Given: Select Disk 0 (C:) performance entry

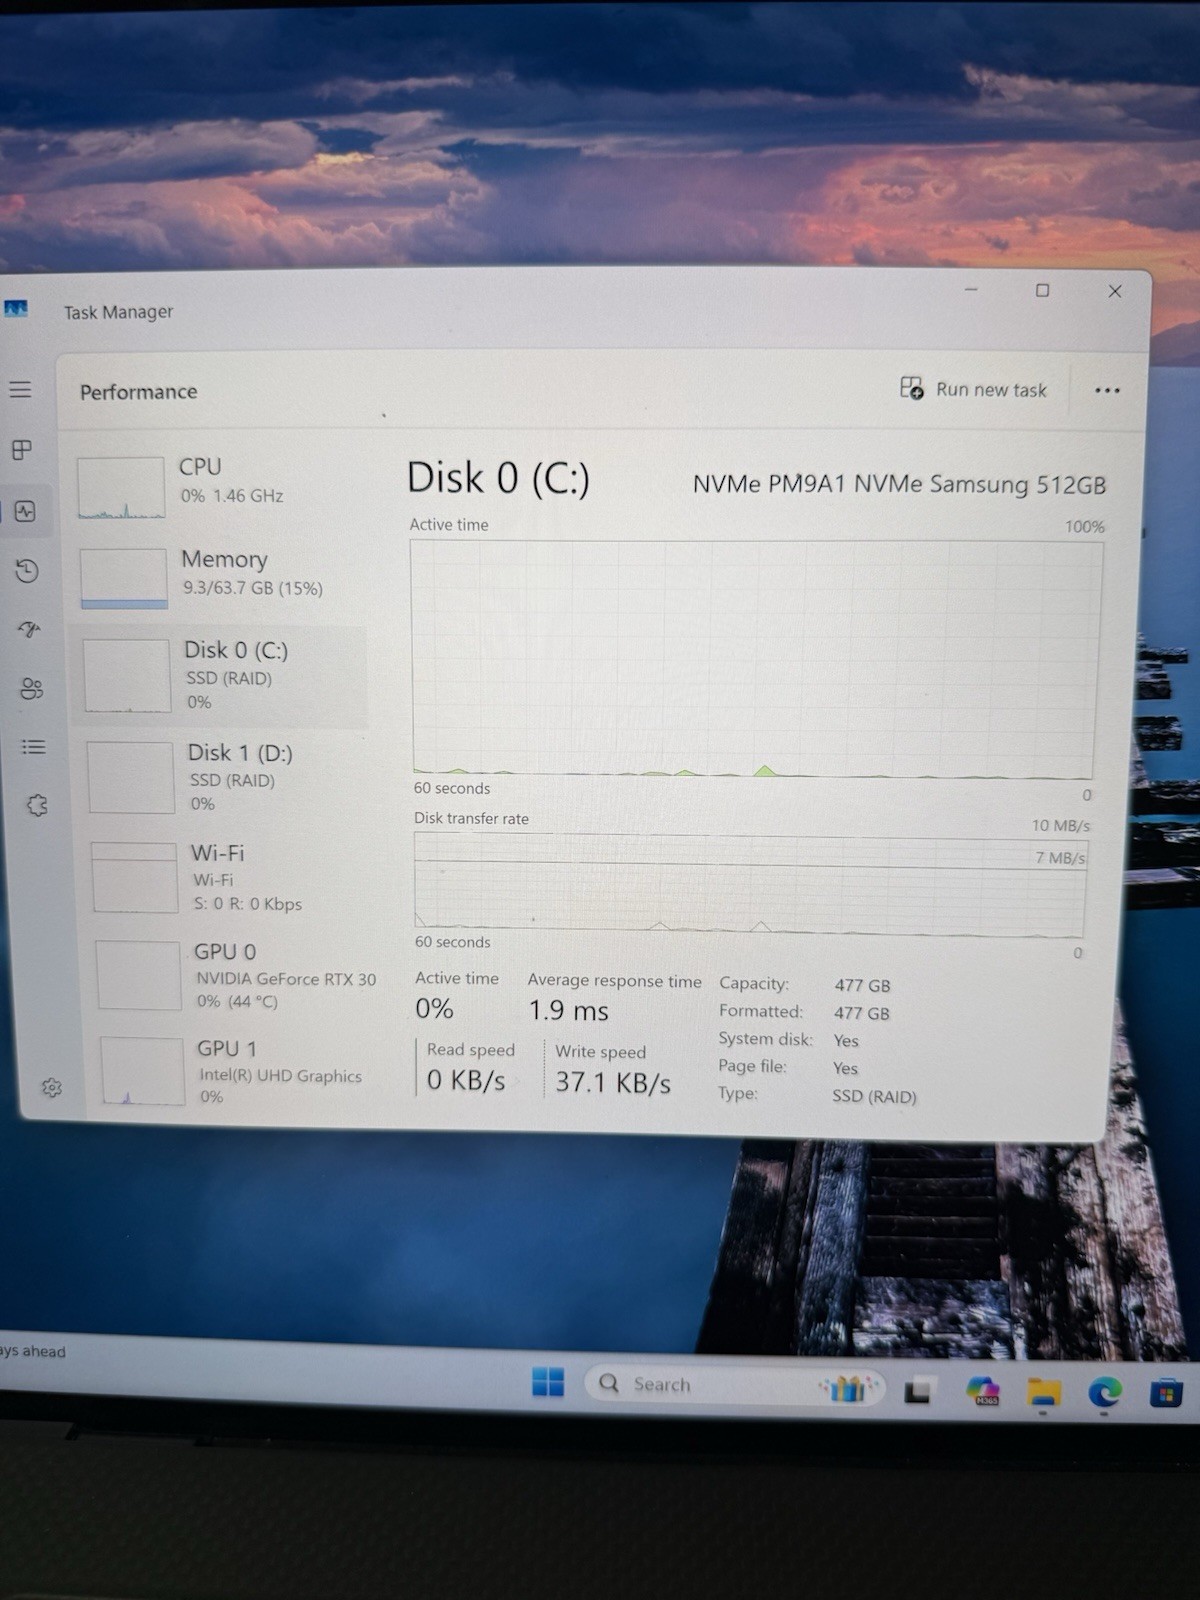Looking at the screenshot, I should coord(220,677).
